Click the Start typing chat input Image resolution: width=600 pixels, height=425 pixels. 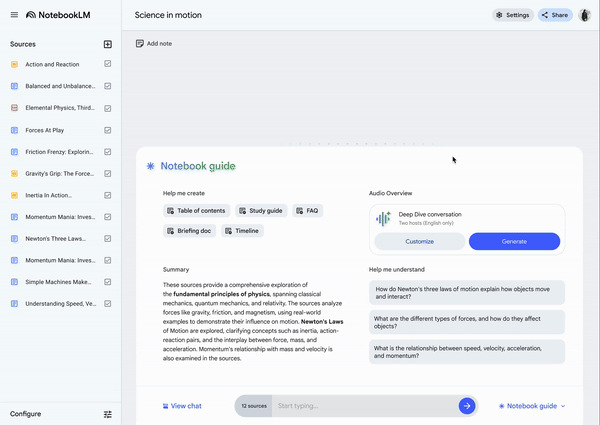pyautogui.click(x=365, y=406)
